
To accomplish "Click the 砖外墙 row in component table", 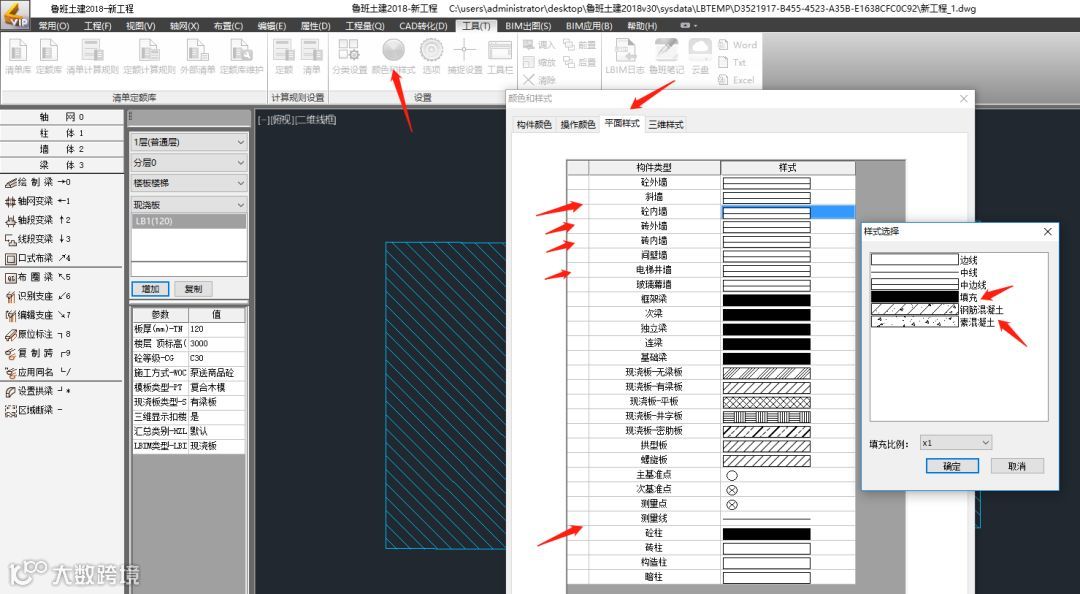I will (x=712, y=226).
